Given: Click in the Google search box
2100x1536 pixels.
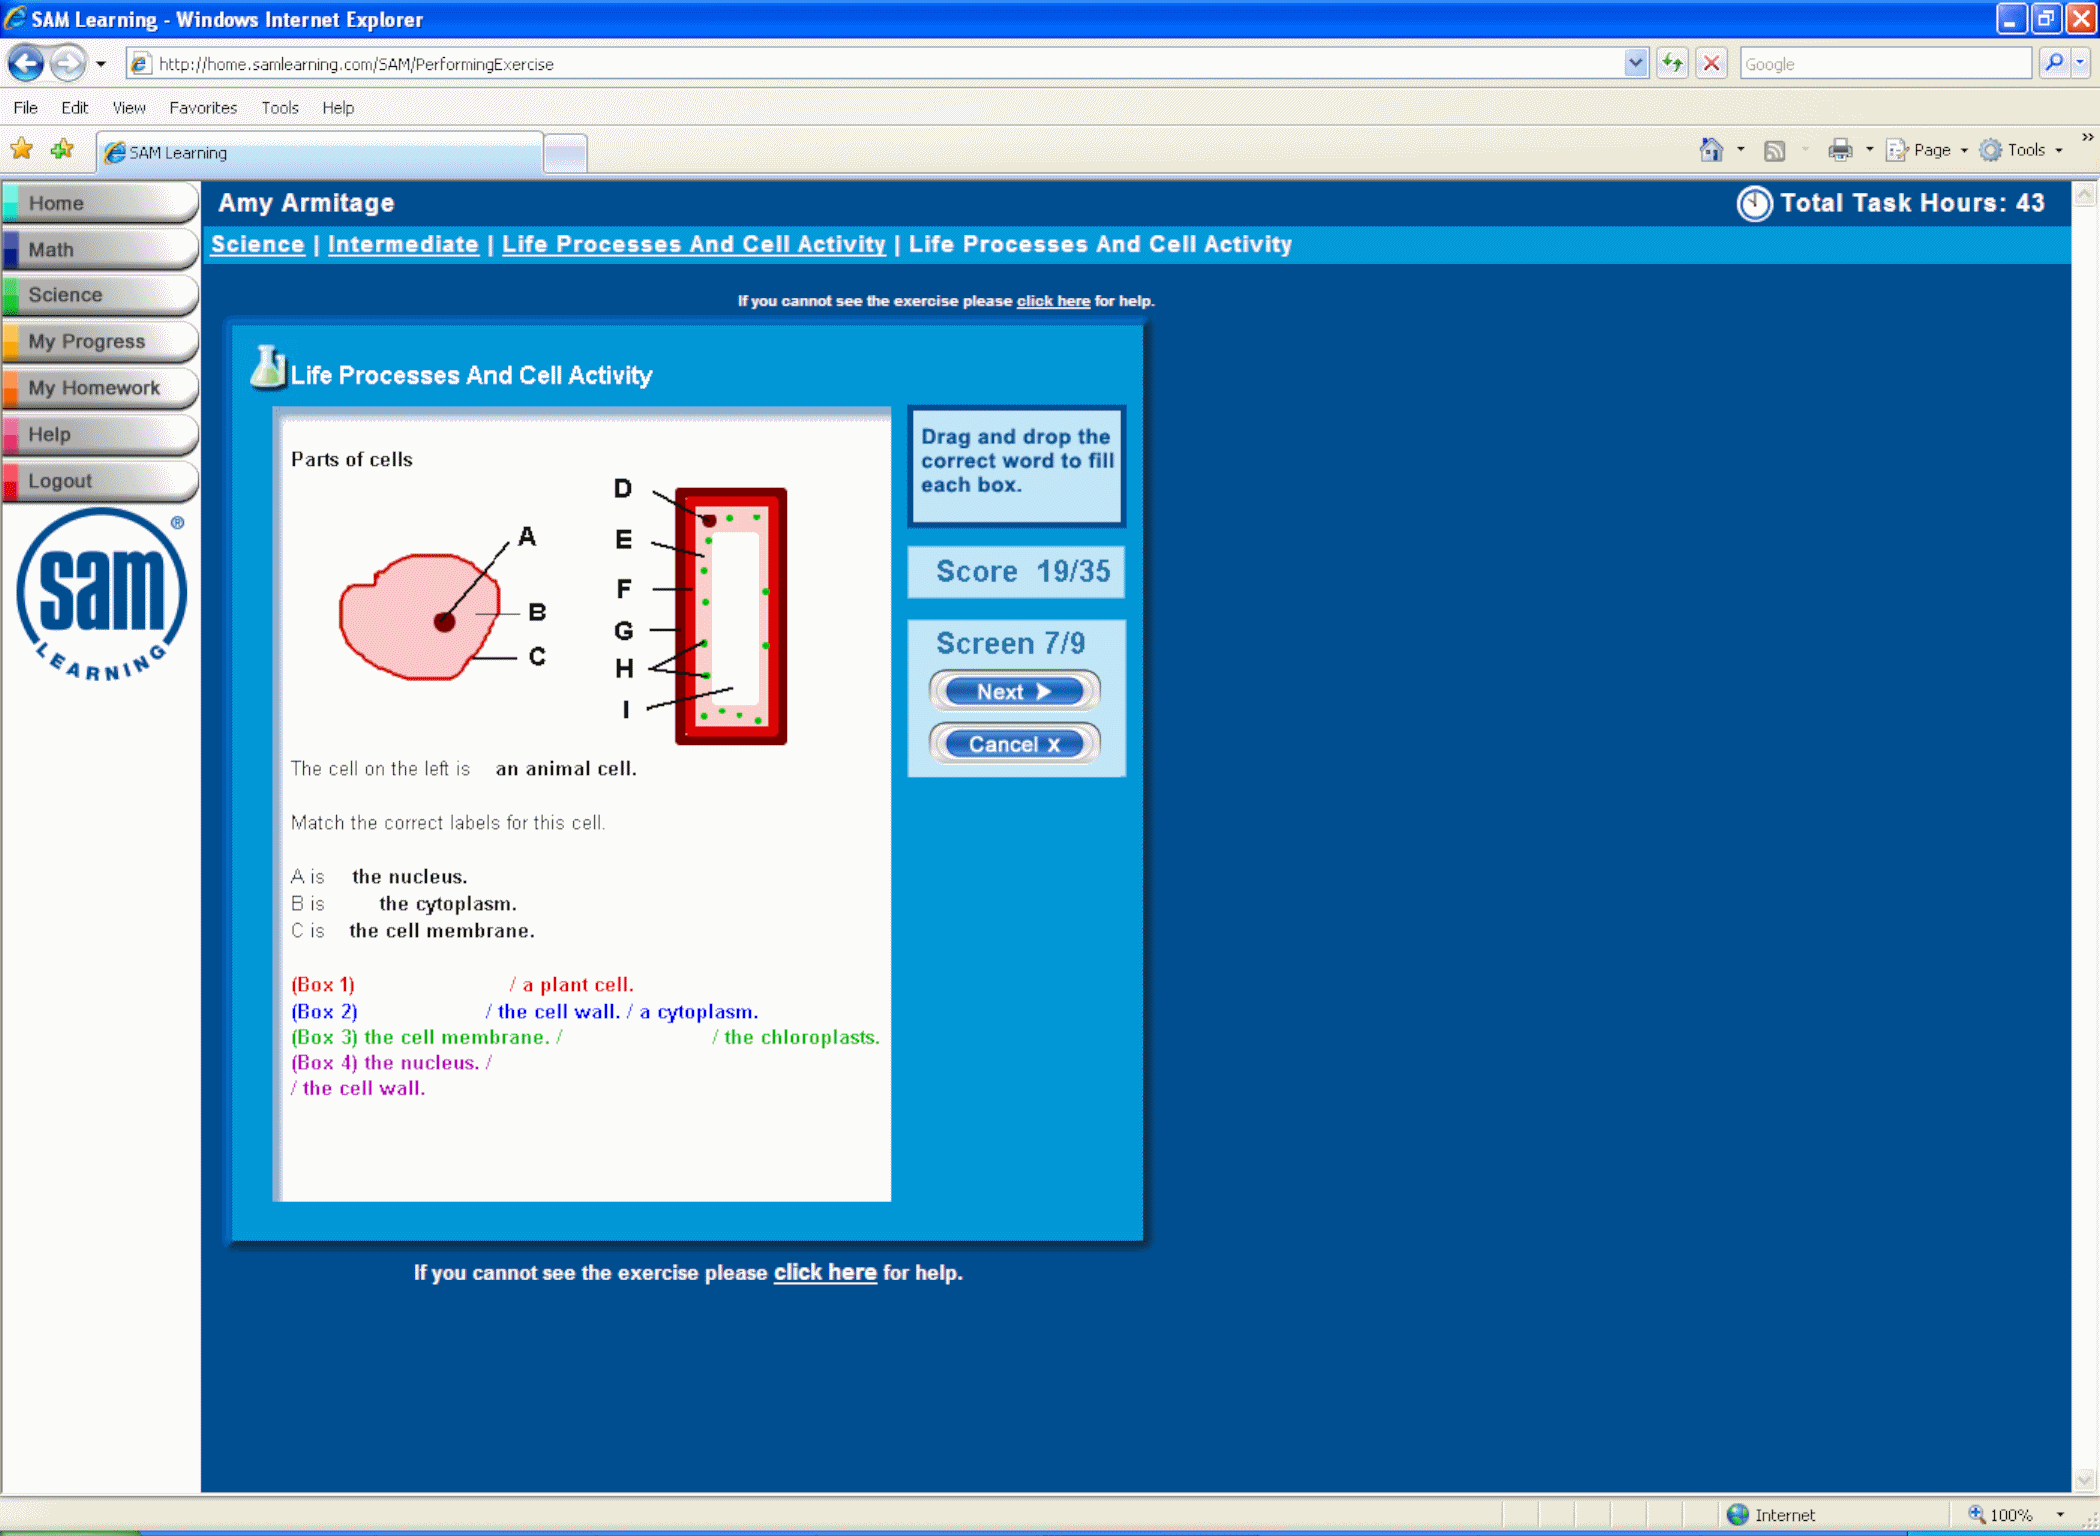Looking at the screenshot, I should [1884, 64].
